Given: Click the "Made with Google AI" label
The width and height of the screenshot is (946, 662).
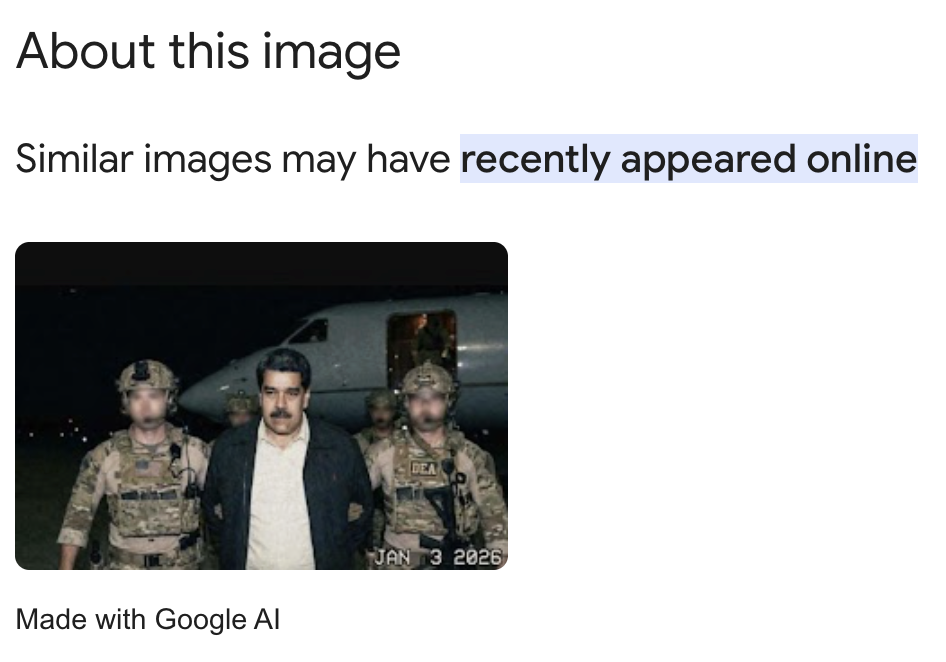Looking at the screenshot, I should 148,620.
